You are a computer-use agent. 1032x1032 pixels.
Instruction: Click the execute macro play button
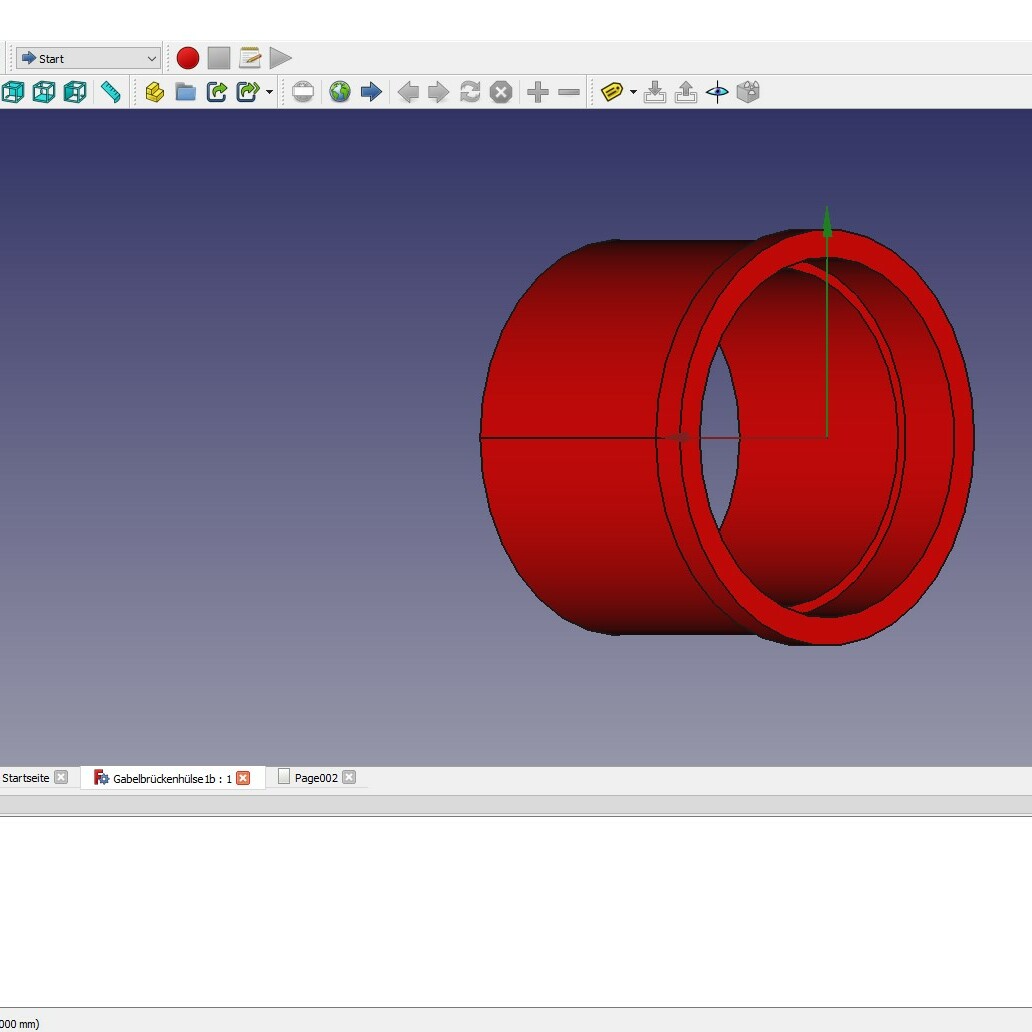coord(281,58)
